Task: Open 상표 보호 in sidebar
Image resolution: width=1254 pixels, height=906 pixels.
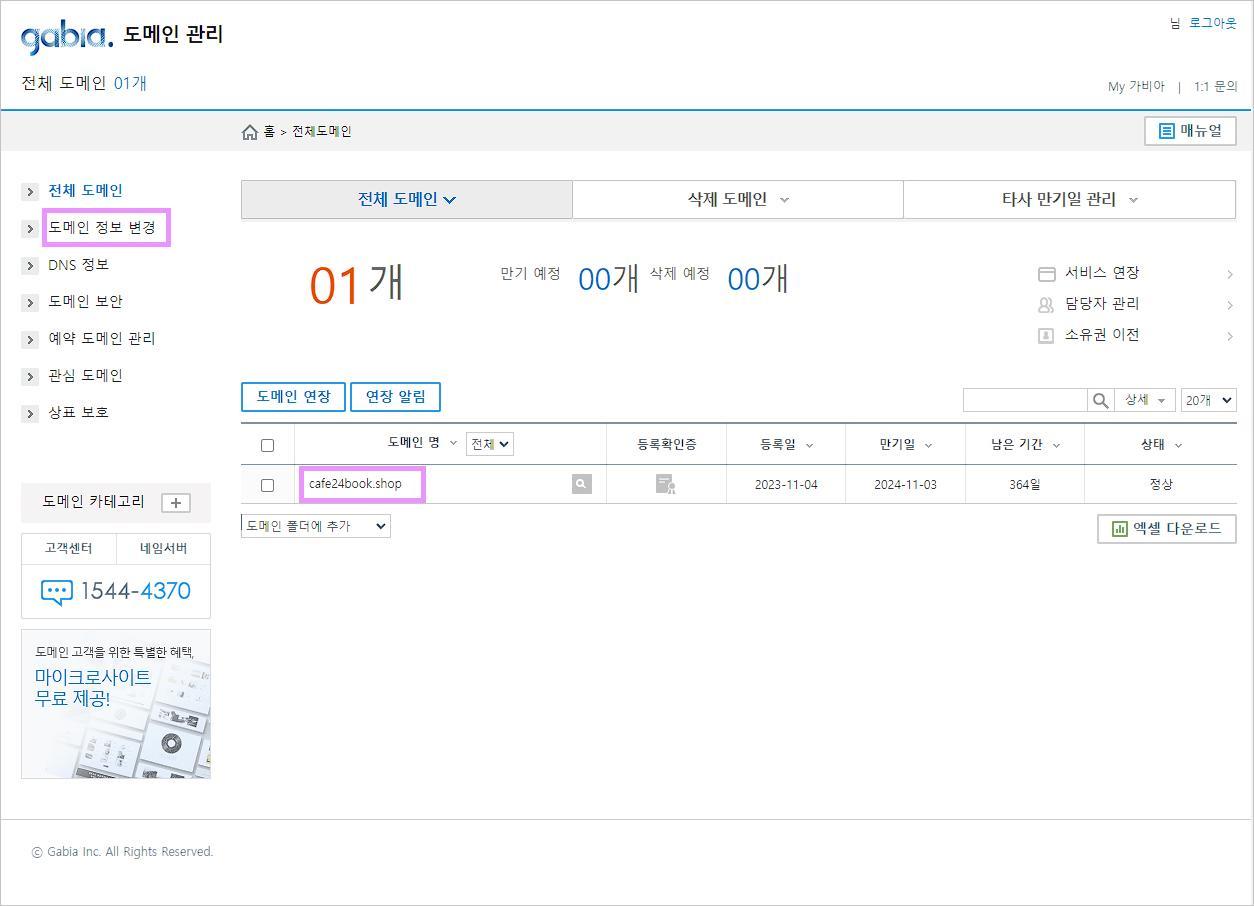Action: coord(78,412)
